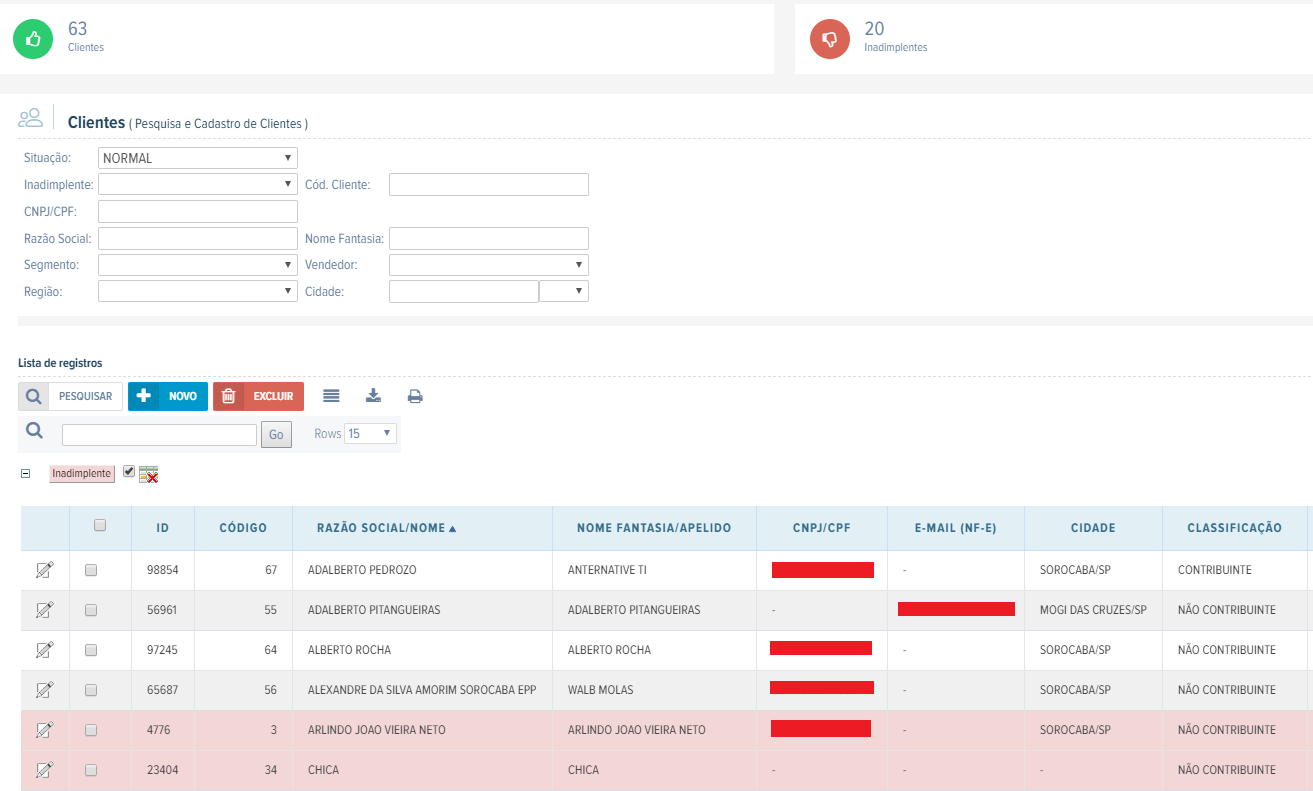
Task: Select the checkbox for ID 98854 row
Action: (x=91, y=570)
